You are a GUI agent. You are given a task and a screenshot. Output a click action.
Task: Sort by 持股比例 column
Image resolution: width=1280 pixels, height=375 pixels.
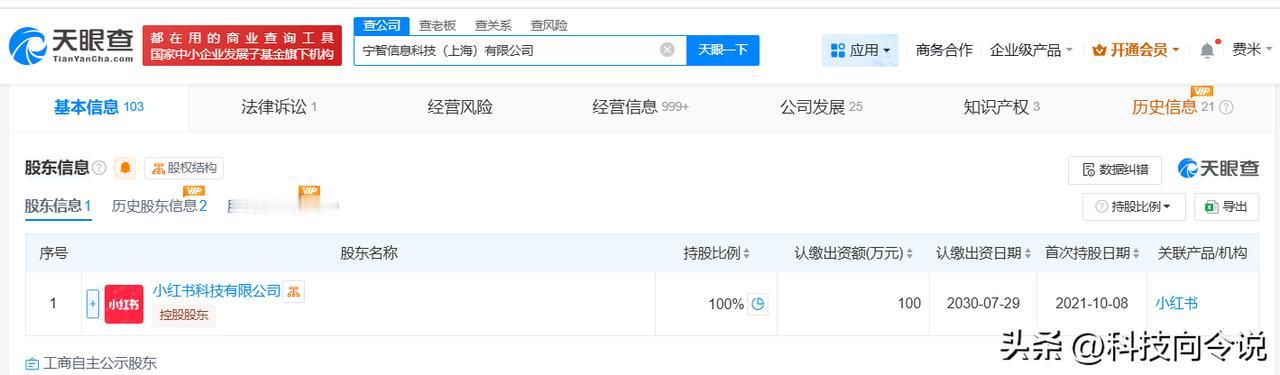coord(717,253)
